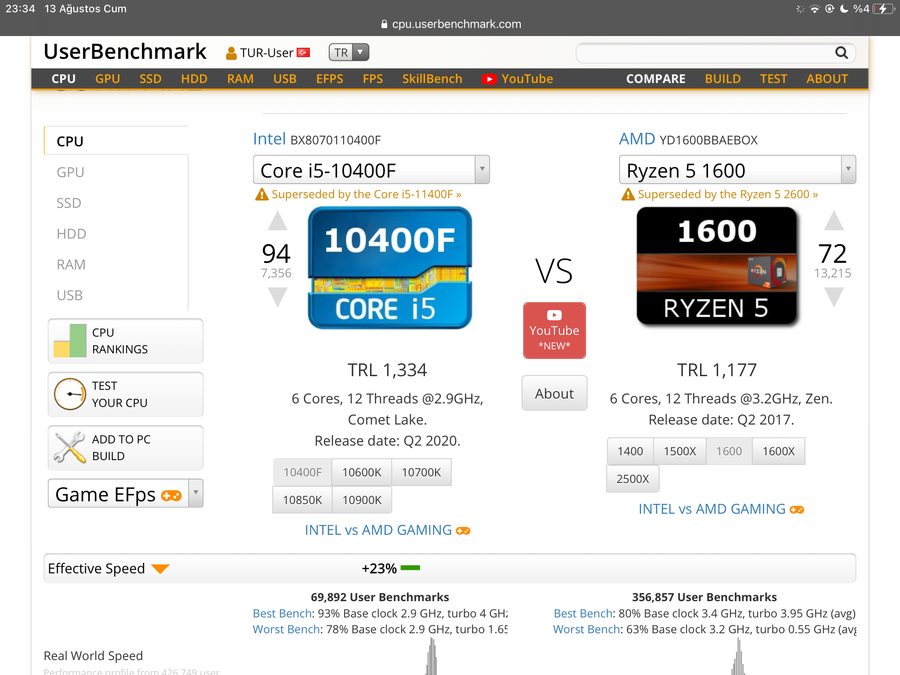Open ABOUT in navigation bar
The width and height of the screenshot is (900, 675).
(827, 79)
